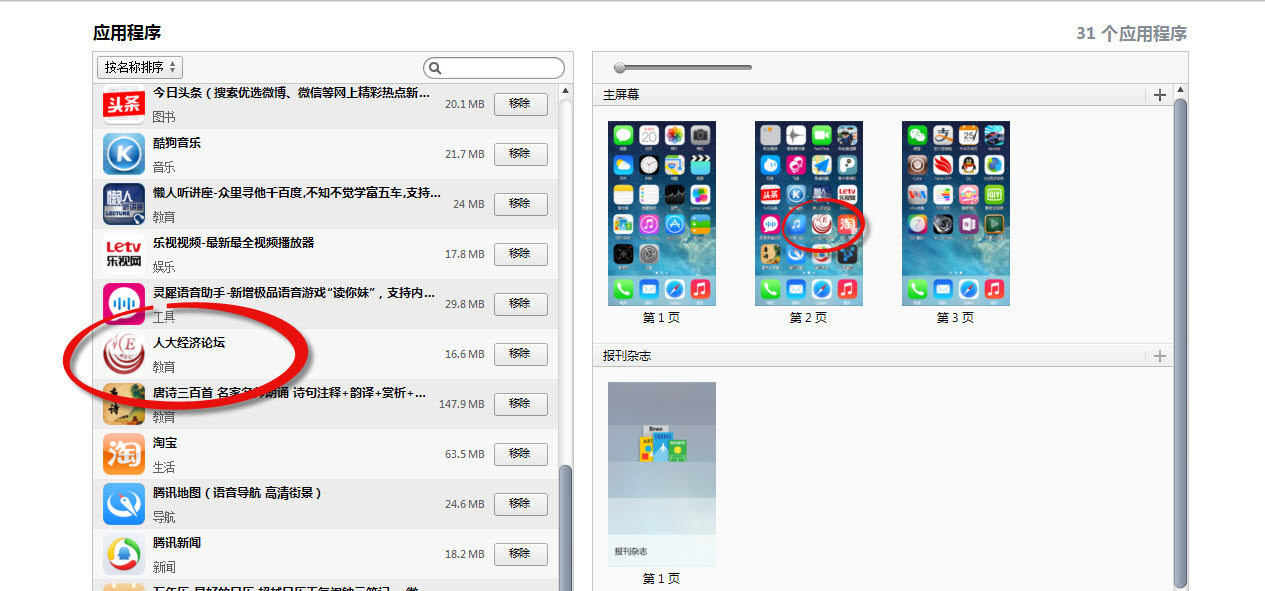Click the 应用程序 heading
Screen dimensions: 1265x591
(127, 33)
